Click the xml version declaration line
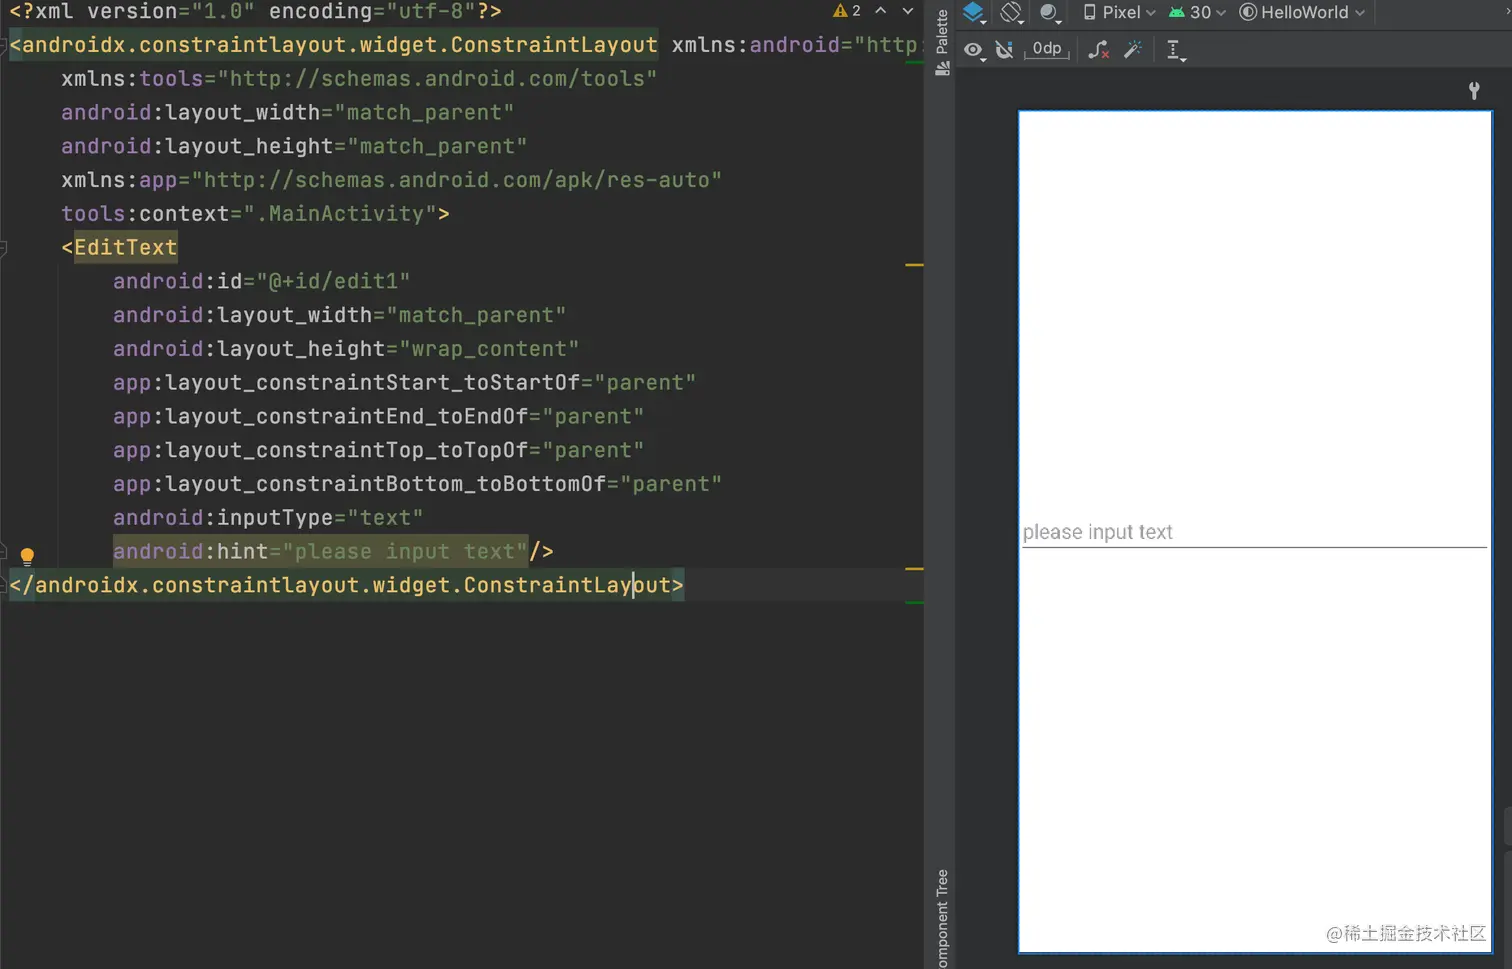 click(x=255, y=12)
